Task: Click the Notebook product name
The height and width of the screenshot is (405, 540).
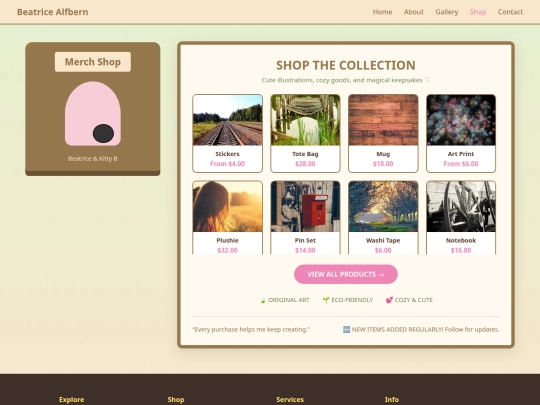Action: click(x=461, y=240)
